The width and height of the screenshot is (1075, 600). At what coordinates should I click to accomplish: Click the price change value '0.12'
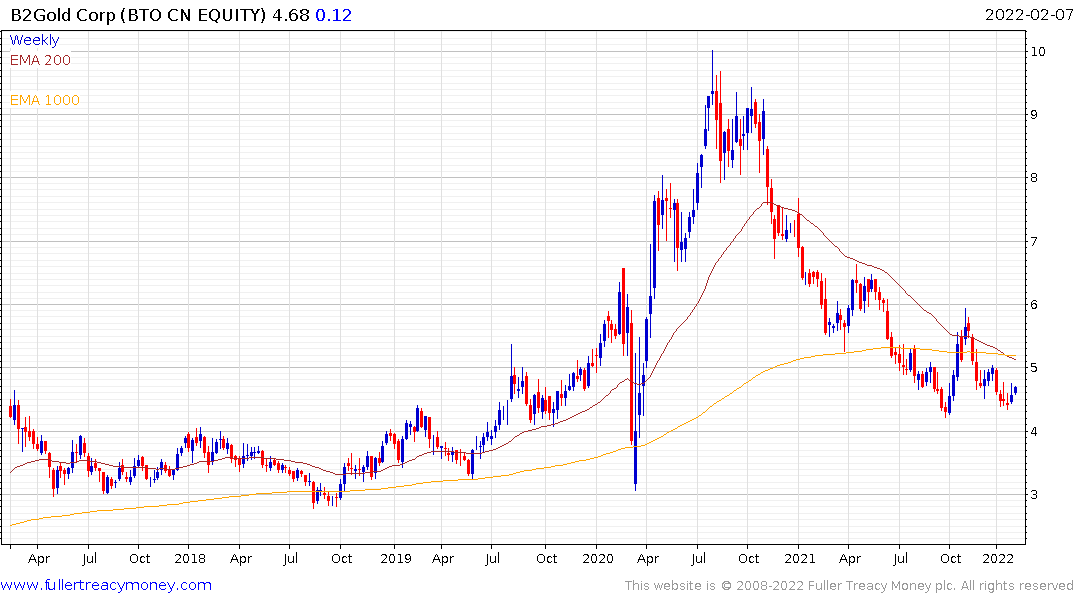point(333,15)
